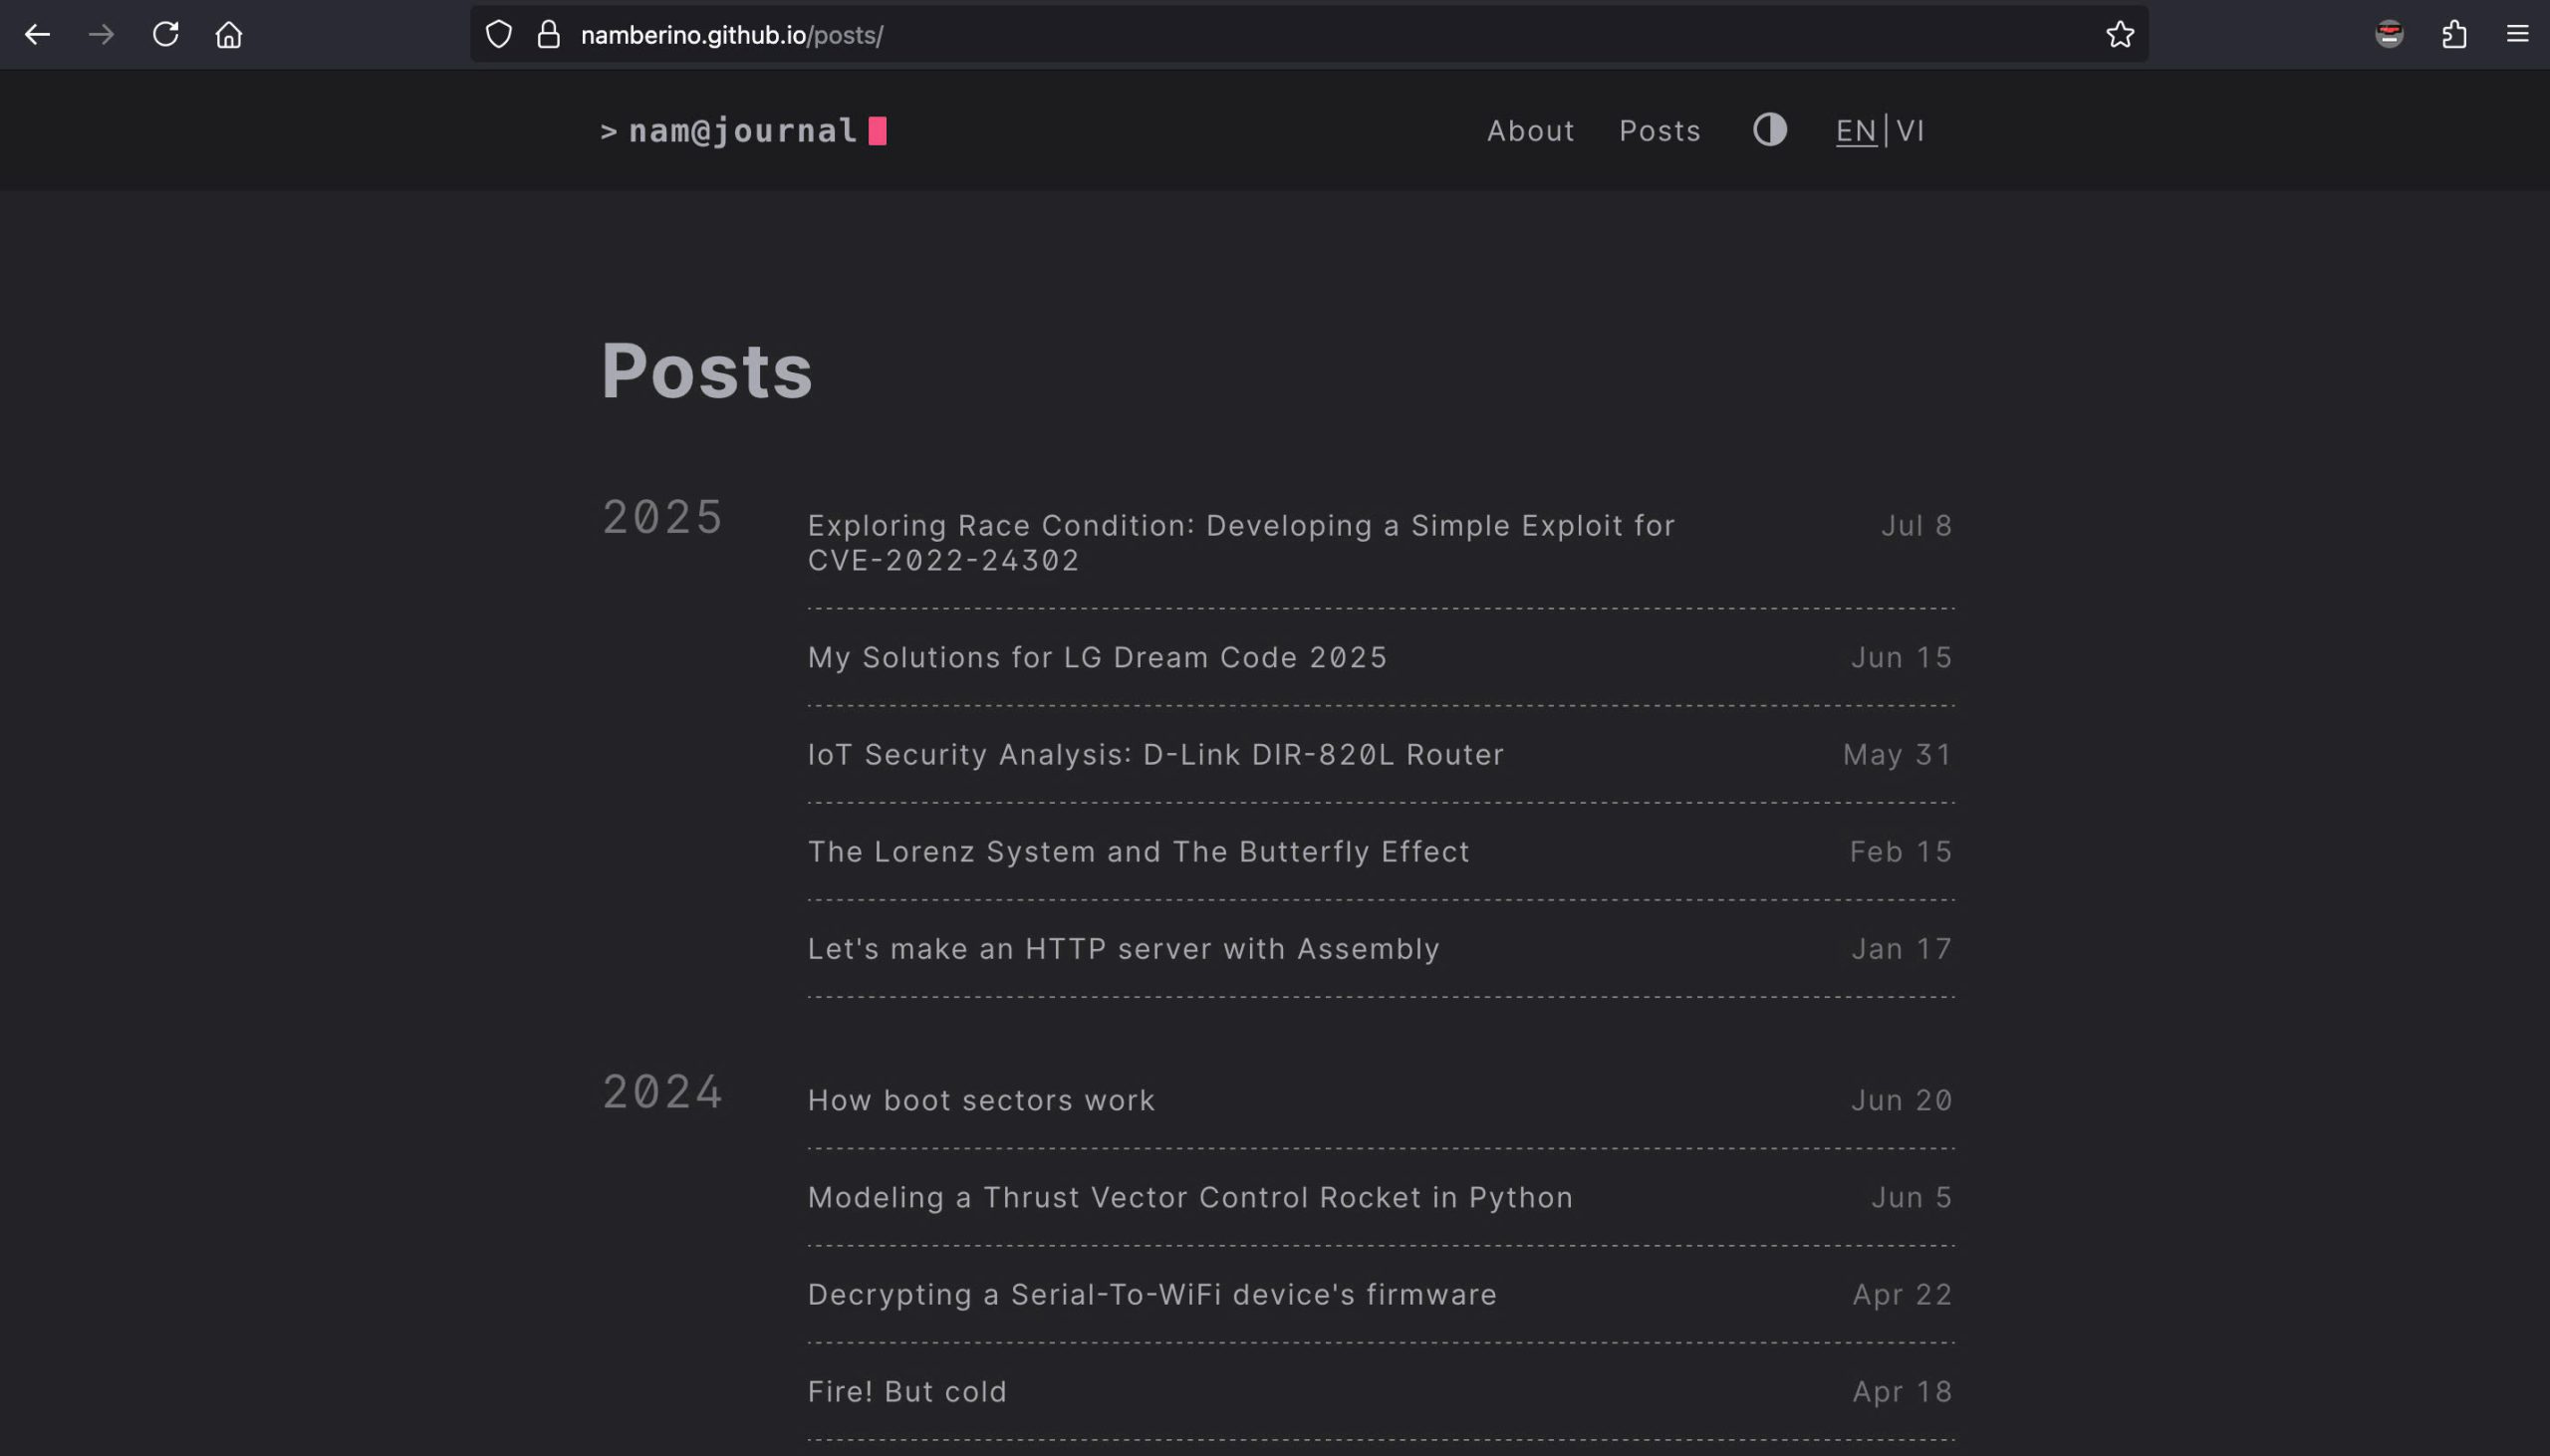Switch language to VI
Image resolution: width=2550 pixels, height=1456 pixels.
click(x=1910, y=131)
